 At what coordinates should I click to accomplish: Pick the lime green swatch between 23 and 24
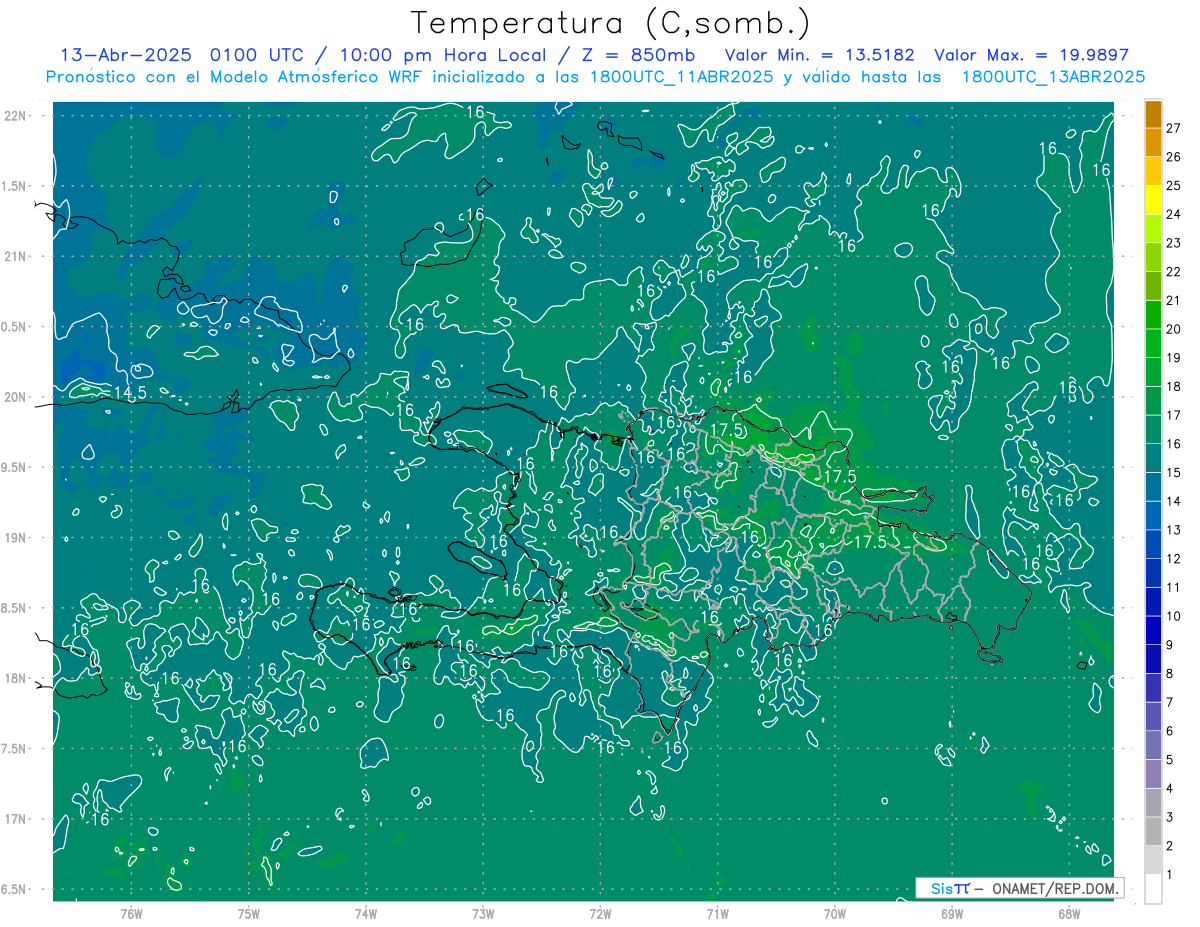coord(1153,229)
